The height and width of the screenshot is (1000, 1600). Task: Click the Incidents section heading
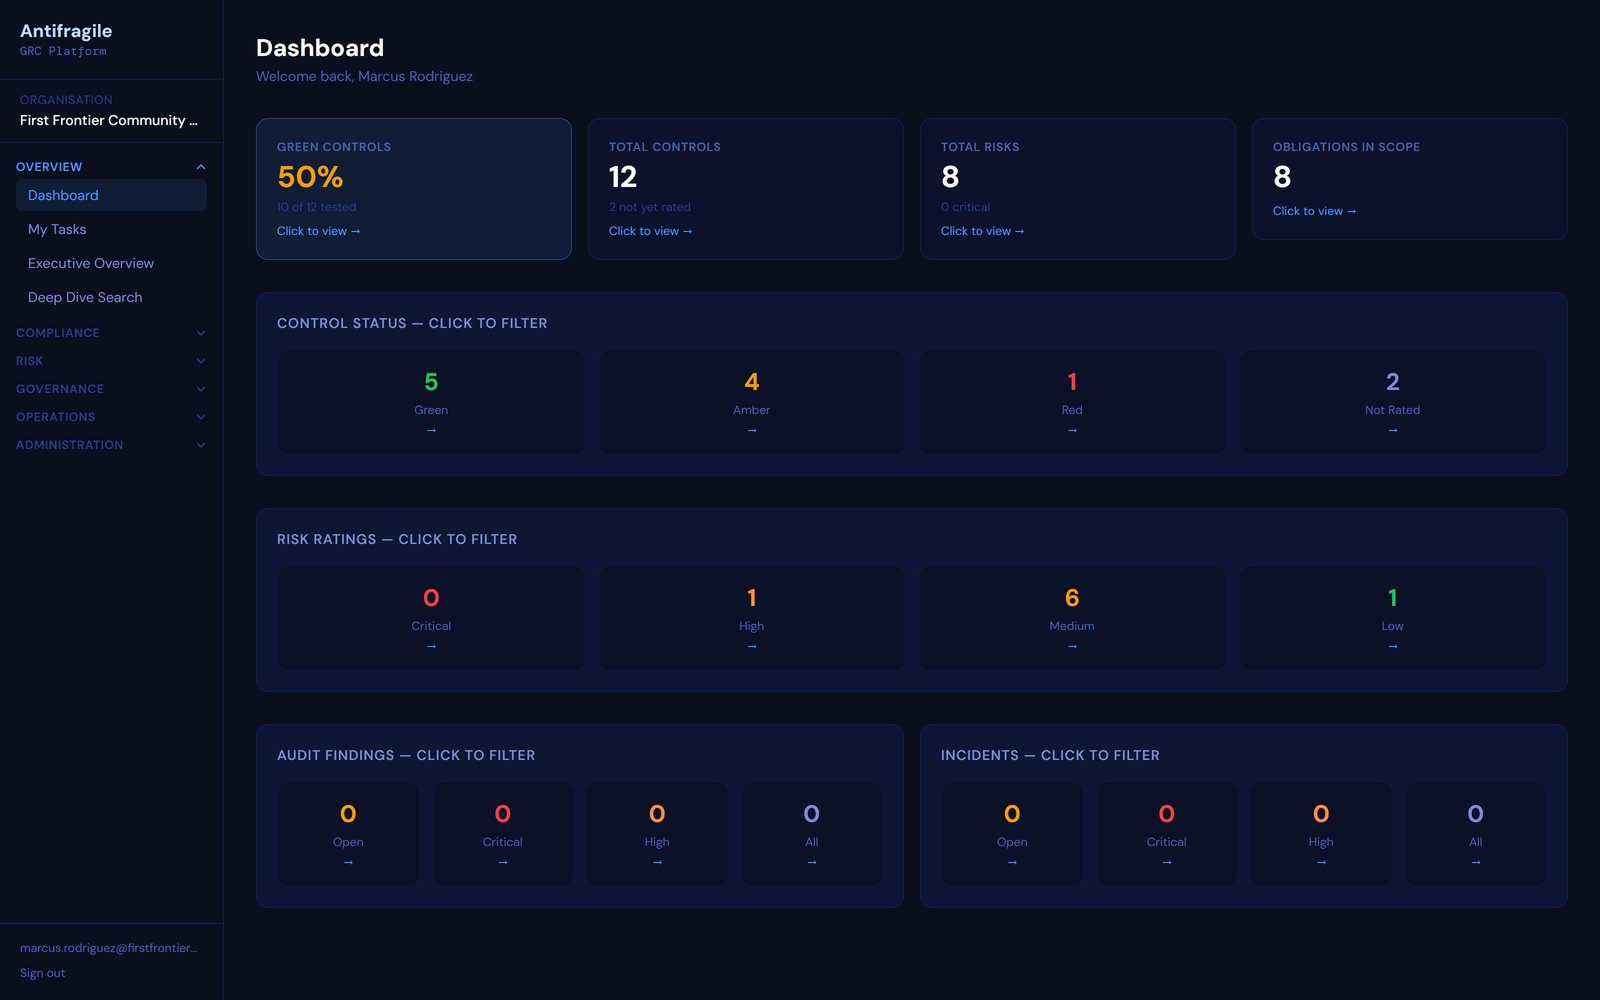tap(1050, 755)
